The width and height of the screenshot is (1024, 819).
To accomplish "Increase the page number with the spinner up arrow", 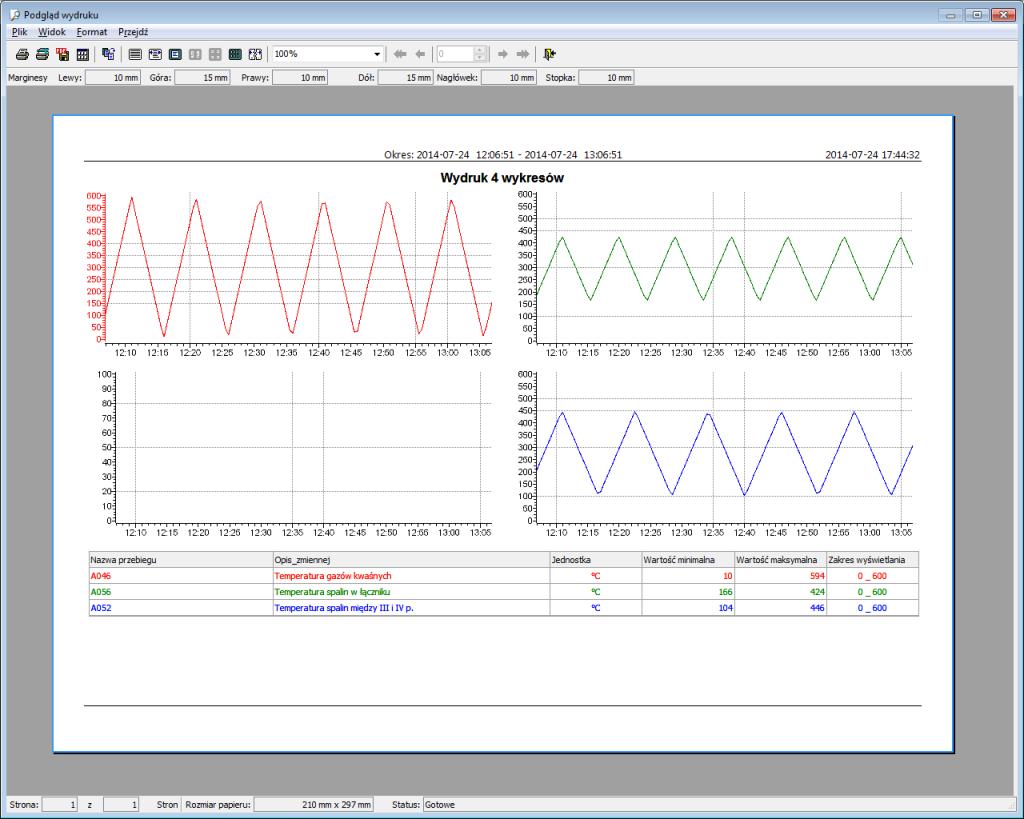I will coord(481,50).
